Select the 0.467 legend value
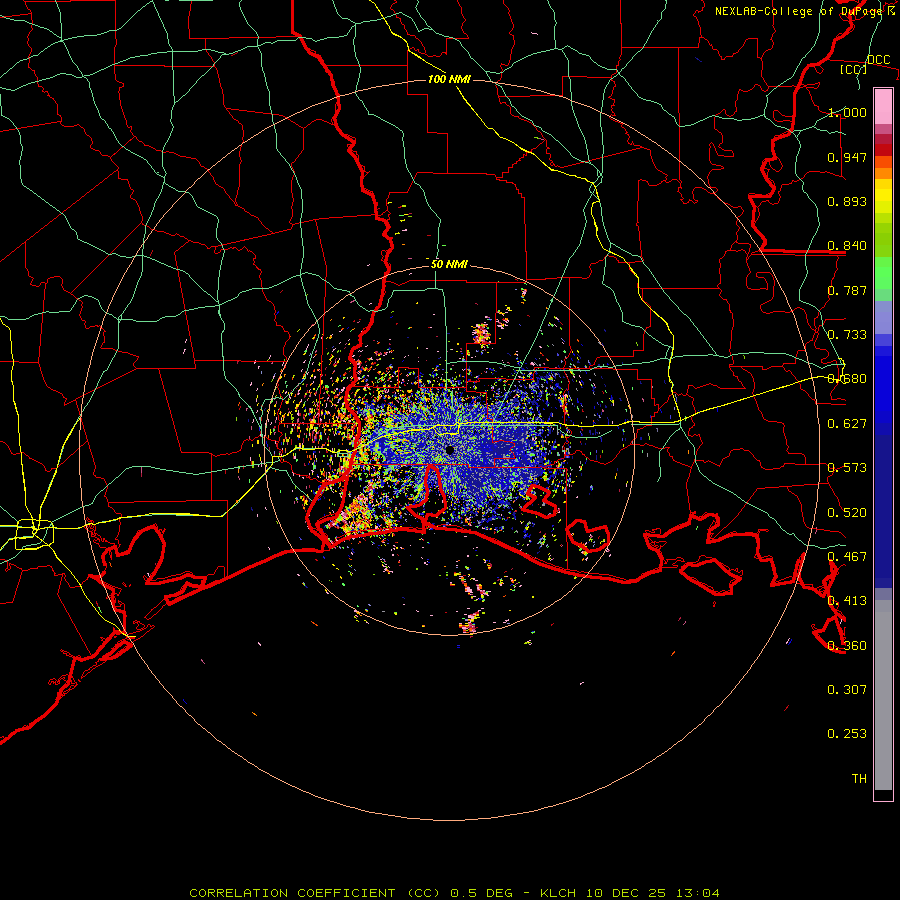The width and height of the screenshot is (900, 900). tap(847, 557)
